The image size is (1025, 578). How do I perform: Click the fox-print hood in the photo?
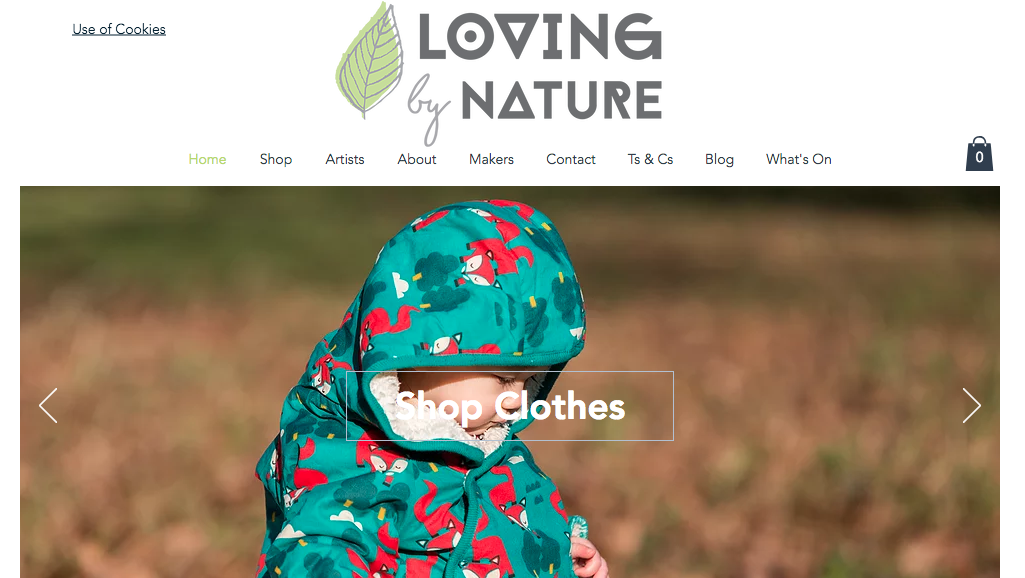tap(471, 288)
